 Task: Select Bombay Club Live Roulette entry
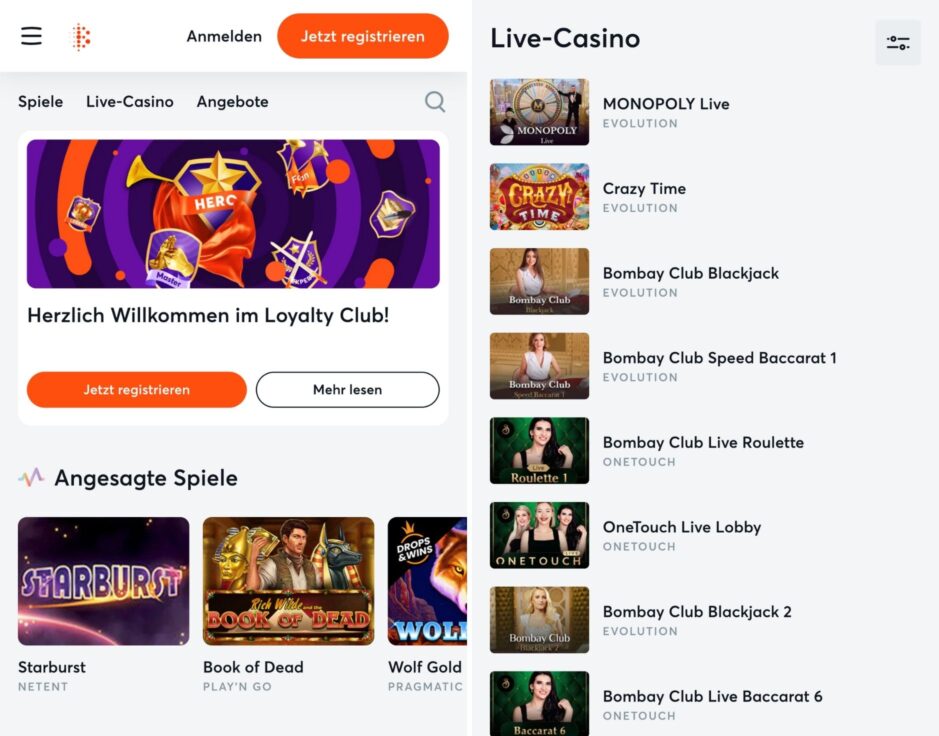[703, 450]
